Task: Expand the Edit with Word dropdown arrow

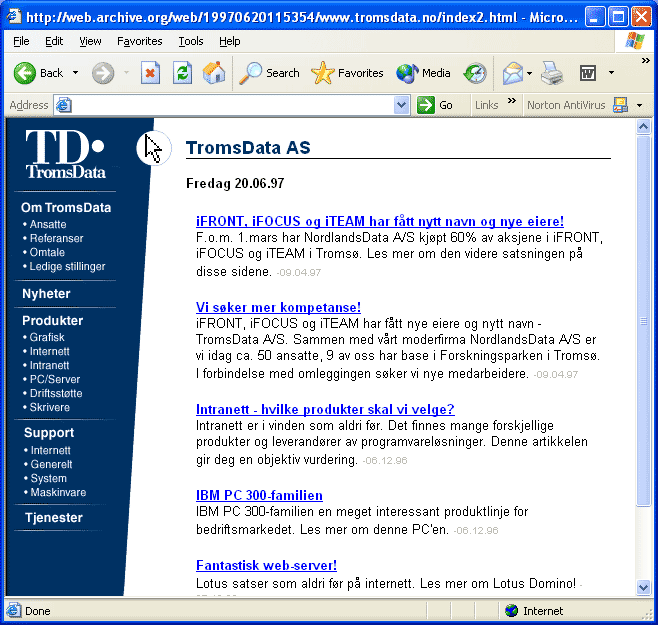Action: coord(611,73)
